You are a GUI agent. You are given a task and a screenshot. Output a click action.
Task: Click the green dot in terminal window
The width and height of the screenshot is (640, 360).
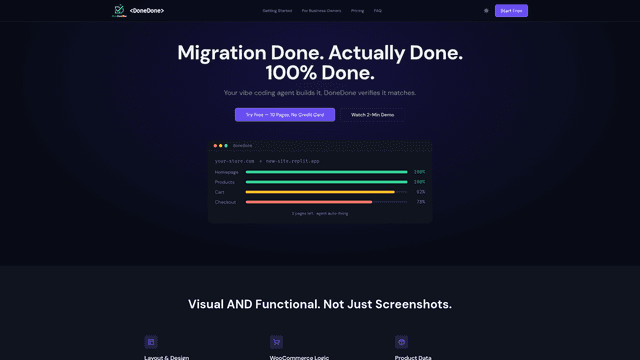click(226, 146)
